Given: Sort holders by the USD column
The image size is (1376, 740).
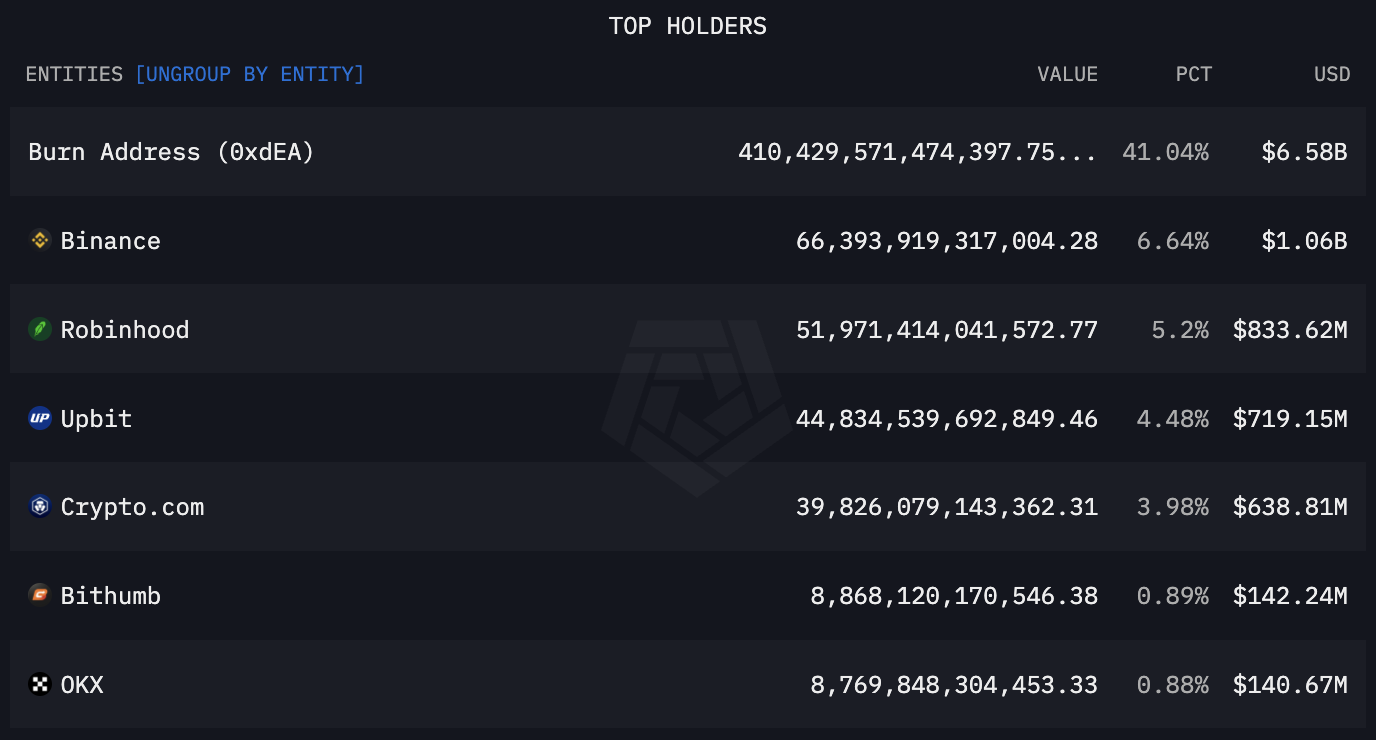Looking at the screenshot, I should click(x=1332, y=74).
